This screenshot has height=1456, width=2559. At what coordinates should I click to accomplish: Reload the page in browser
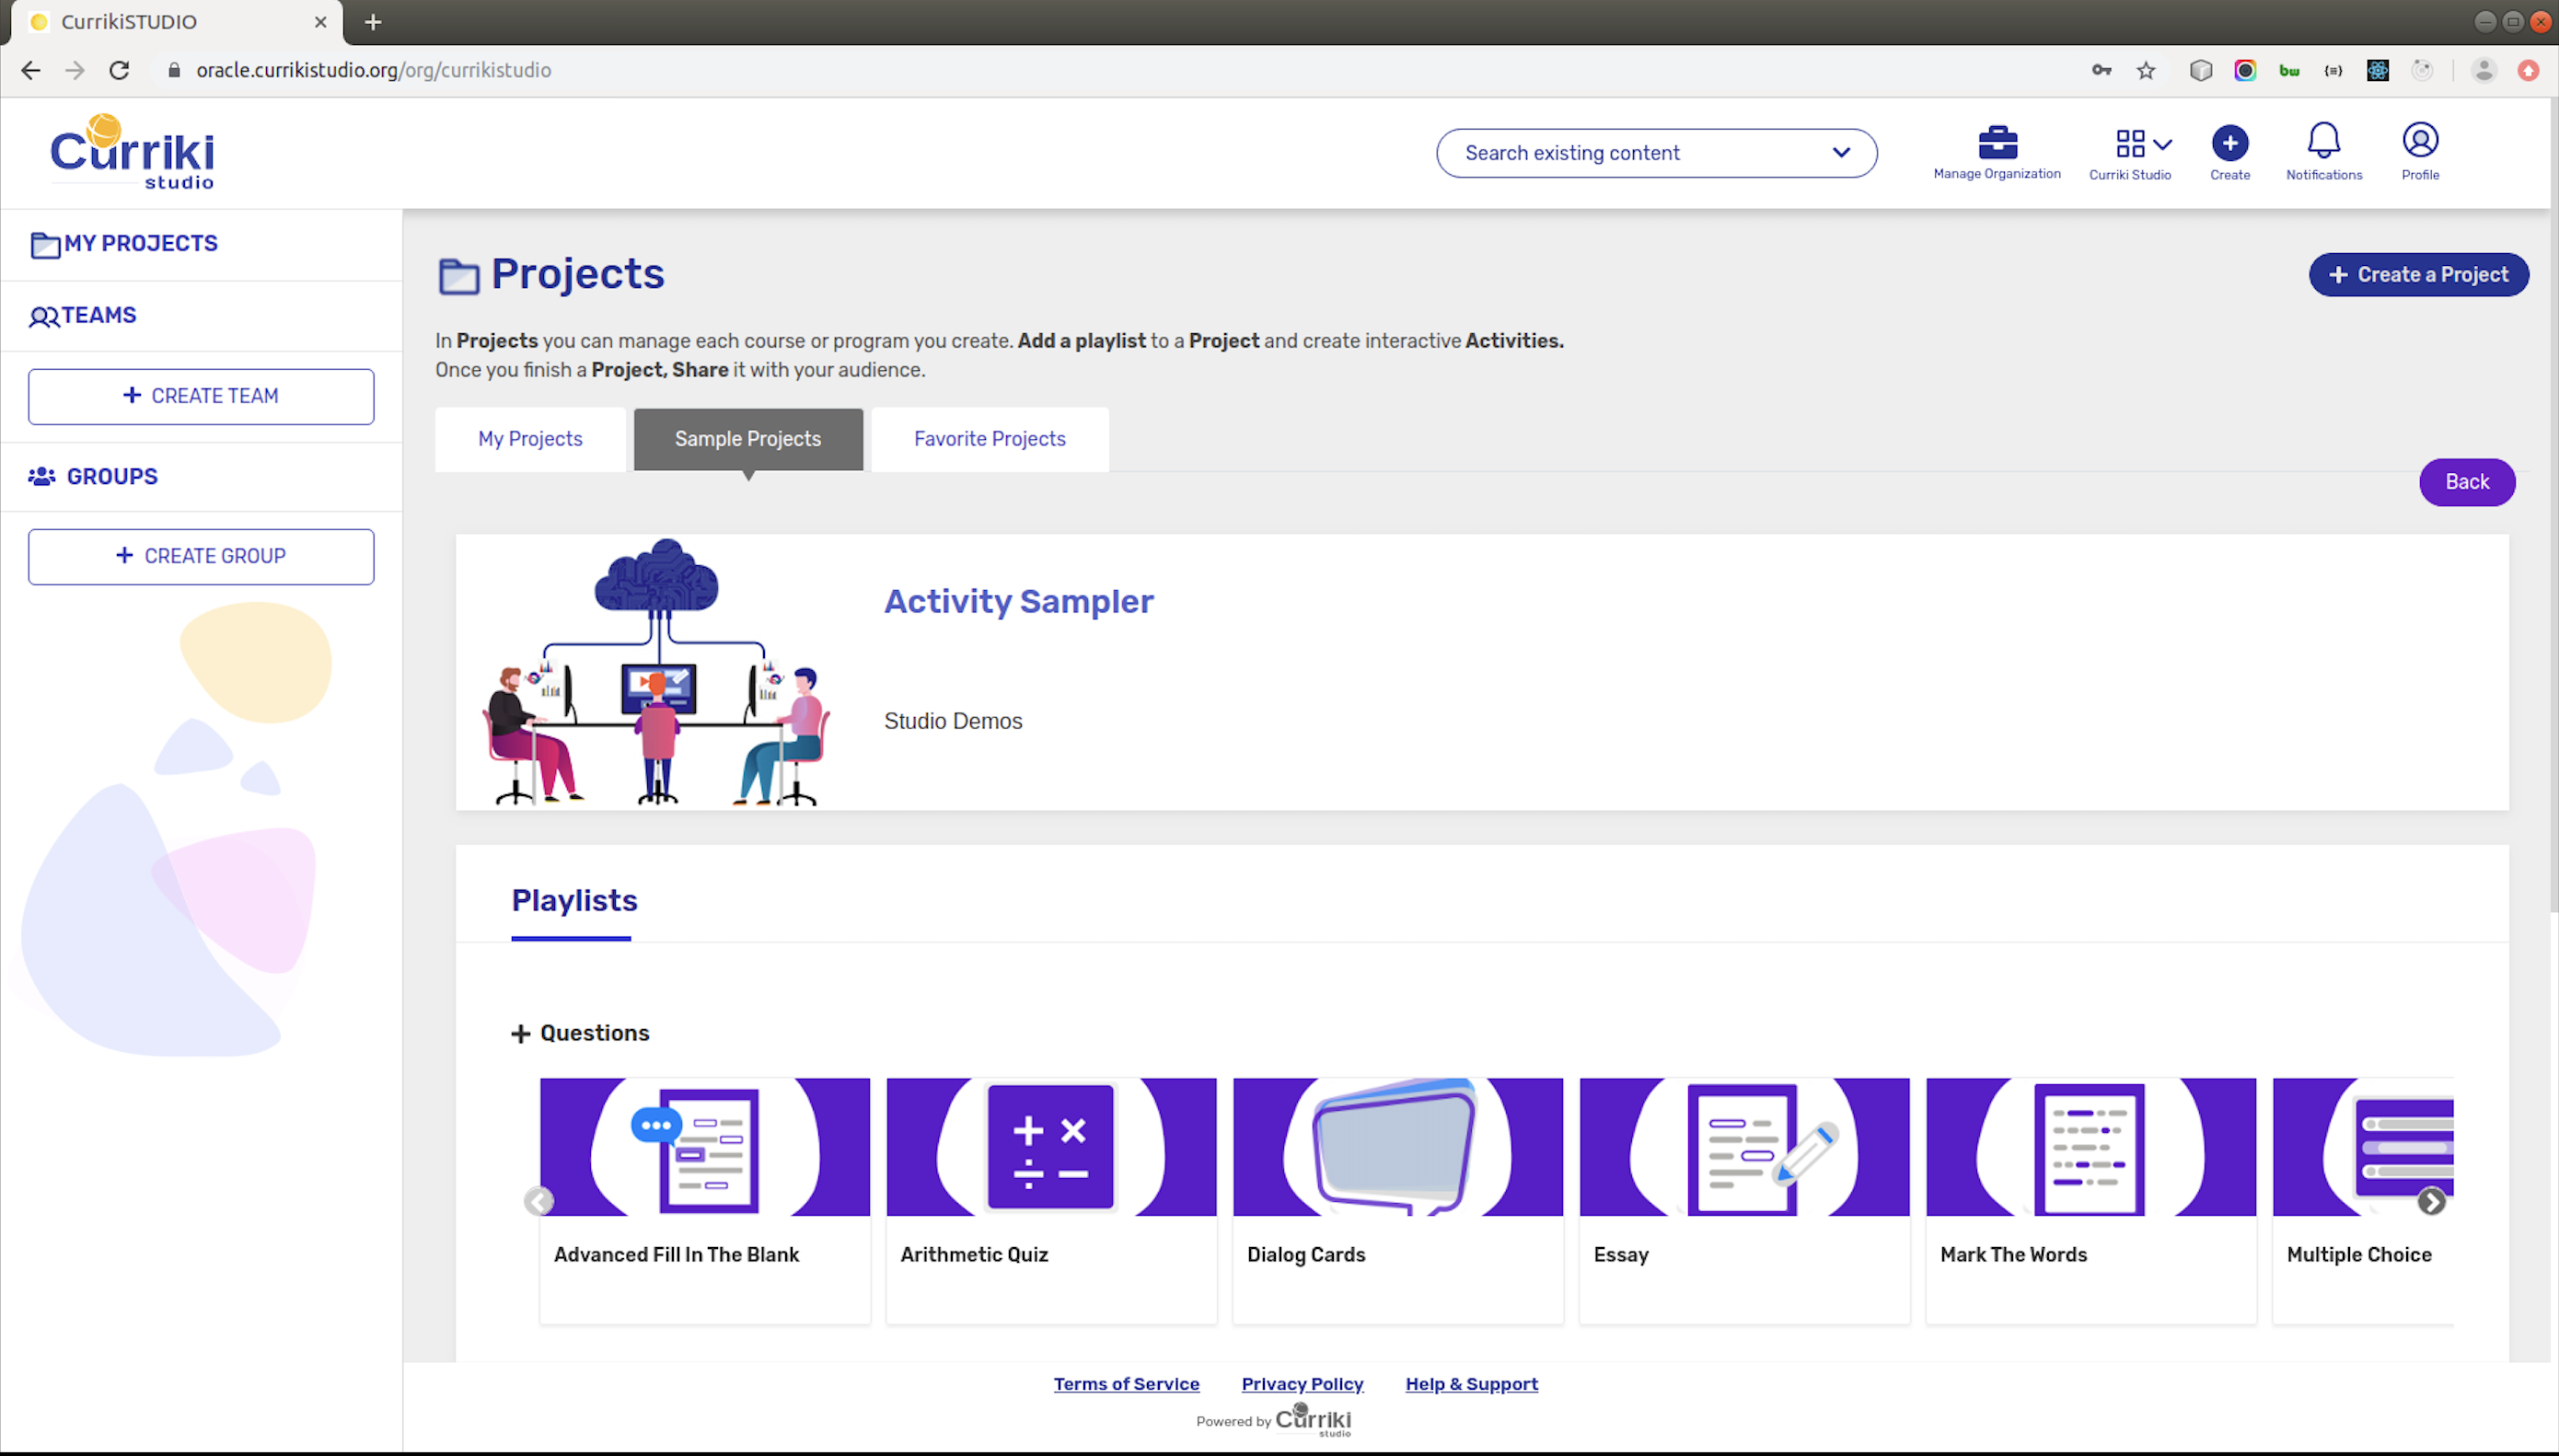119,70
